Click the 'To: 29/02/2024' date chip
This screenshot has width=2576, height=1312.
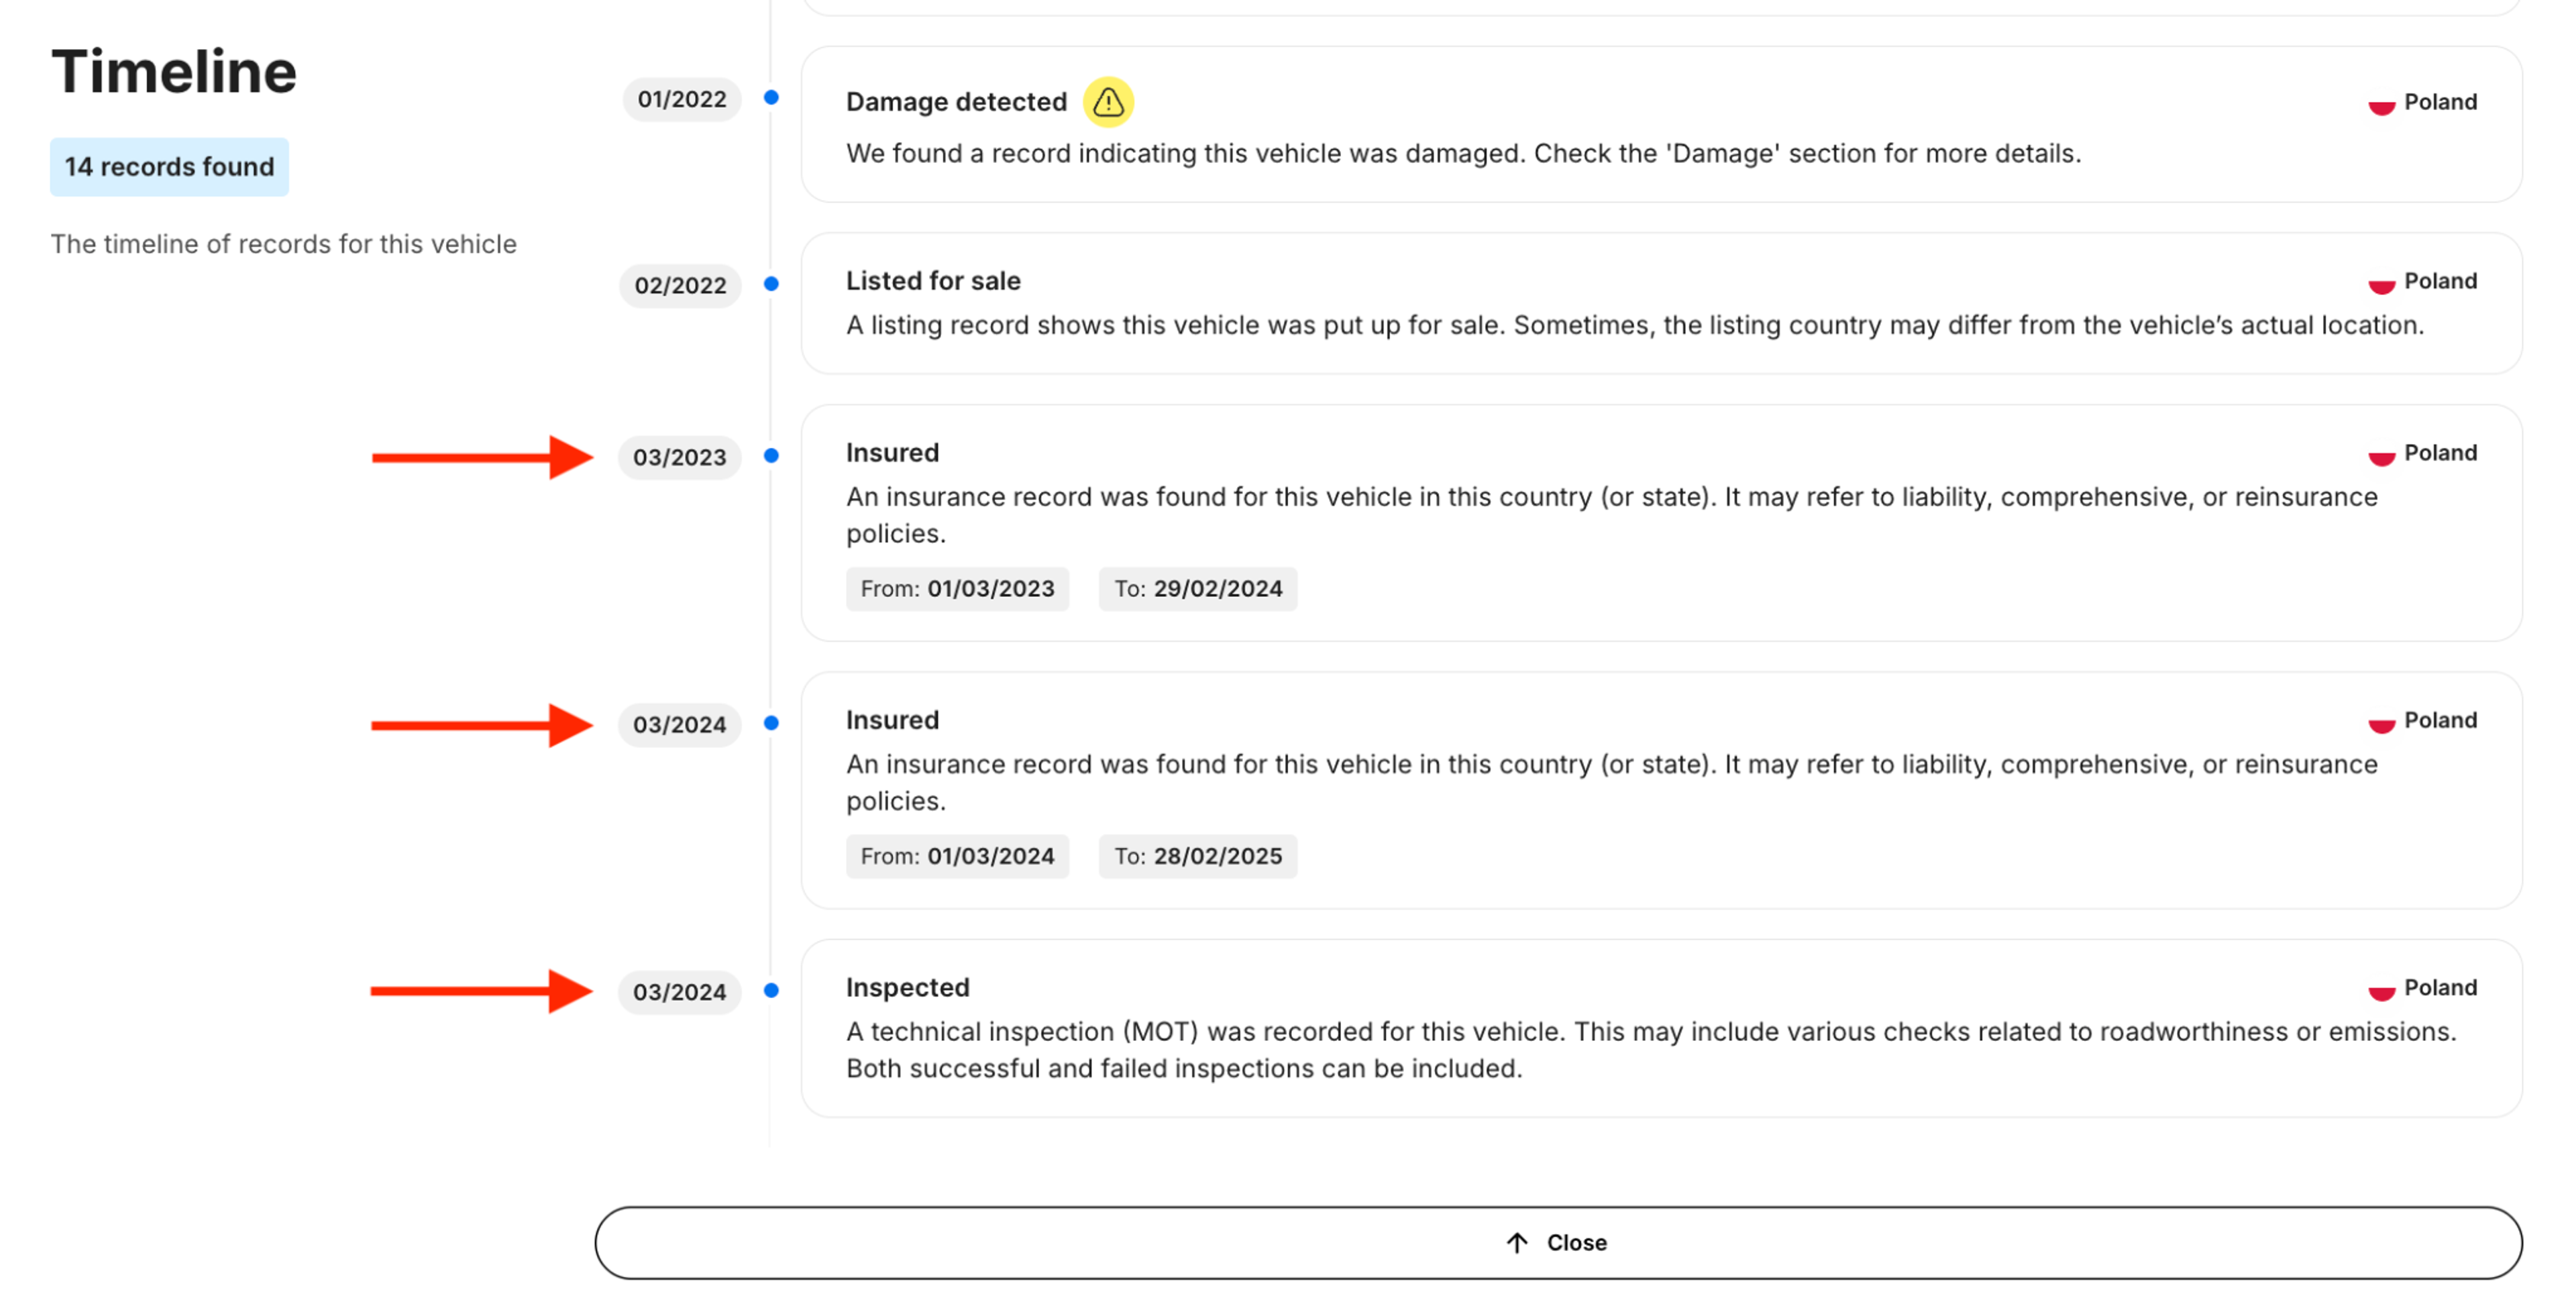click(x=1197, y=588)
